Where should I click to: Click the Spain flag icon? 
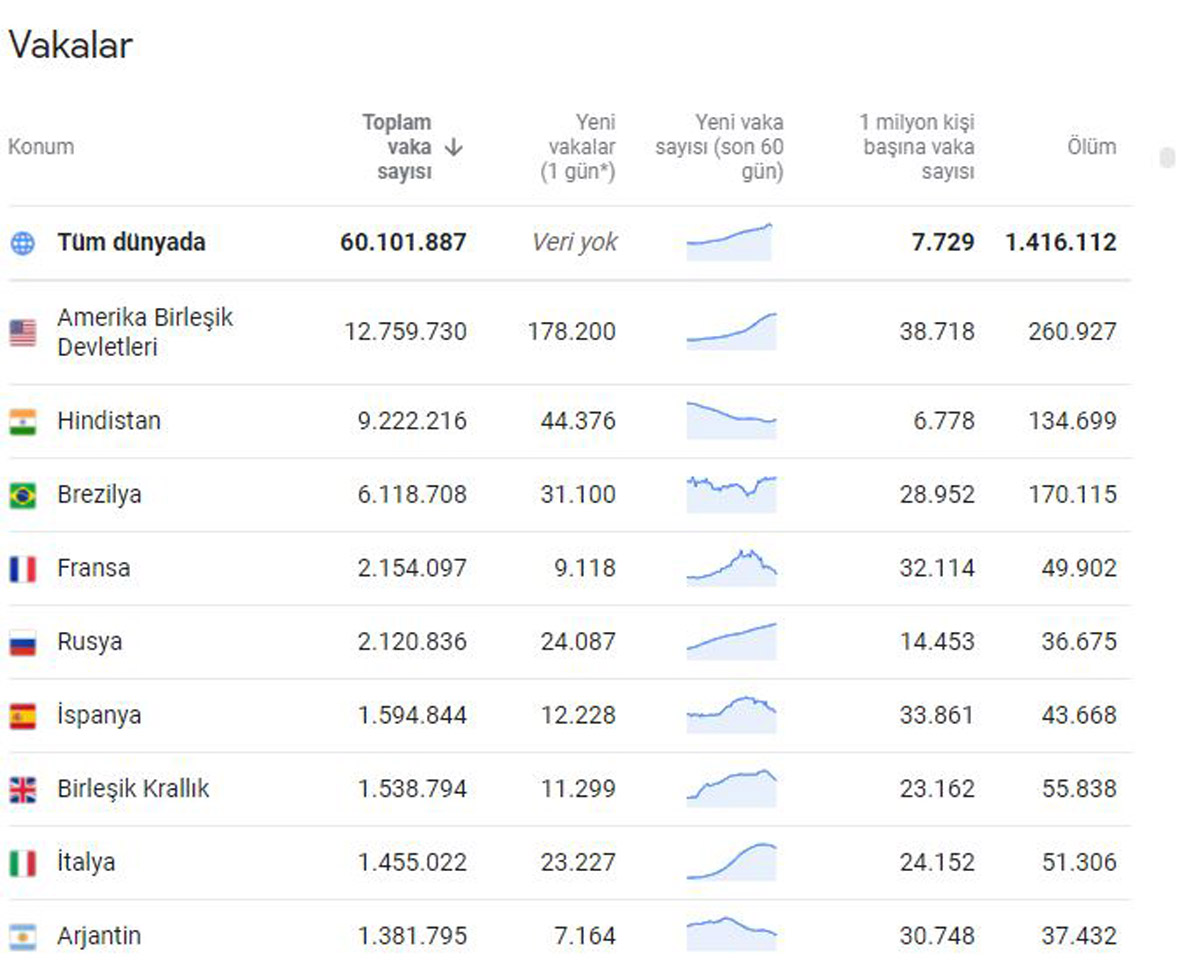[x=23, y=716]
